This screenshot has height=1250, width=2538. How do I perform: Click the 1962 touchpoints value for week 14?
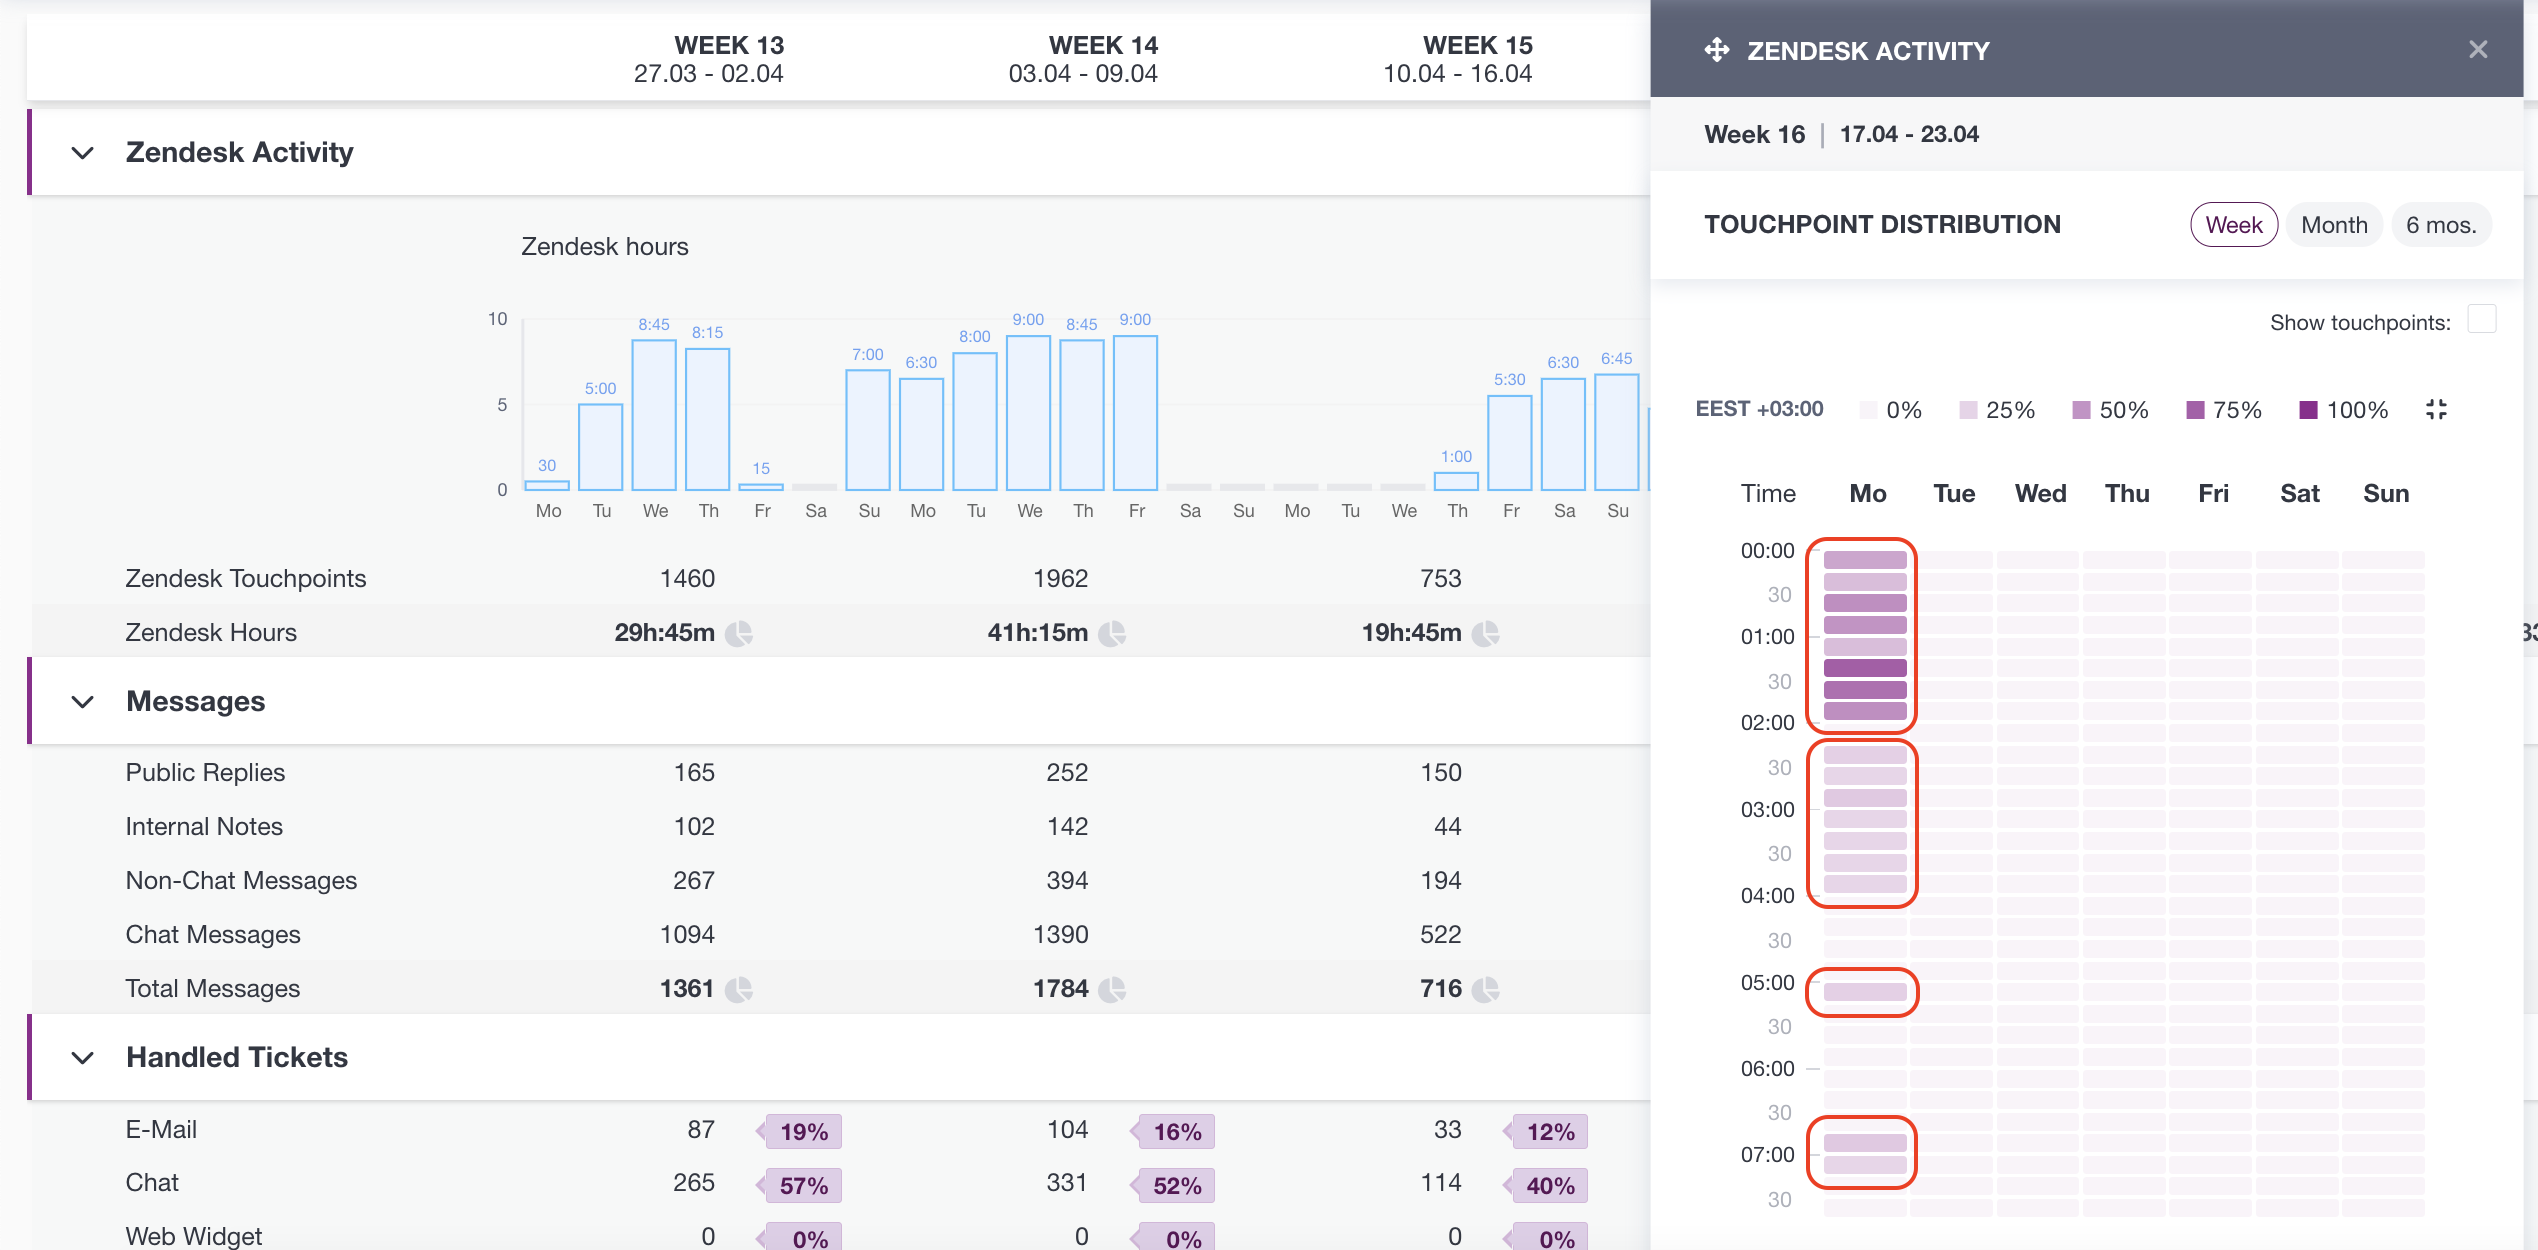click(x=1060, y=579)
